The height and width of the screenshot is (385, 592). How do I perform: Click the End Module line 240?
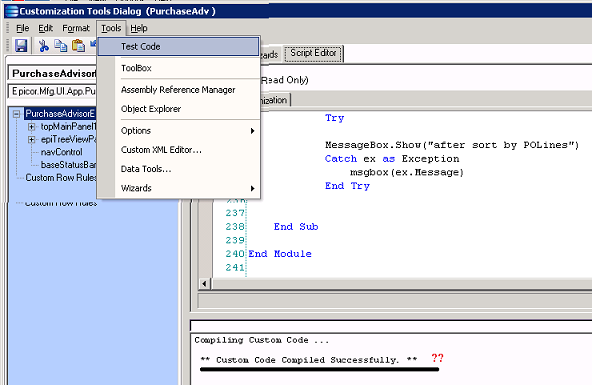280,254
